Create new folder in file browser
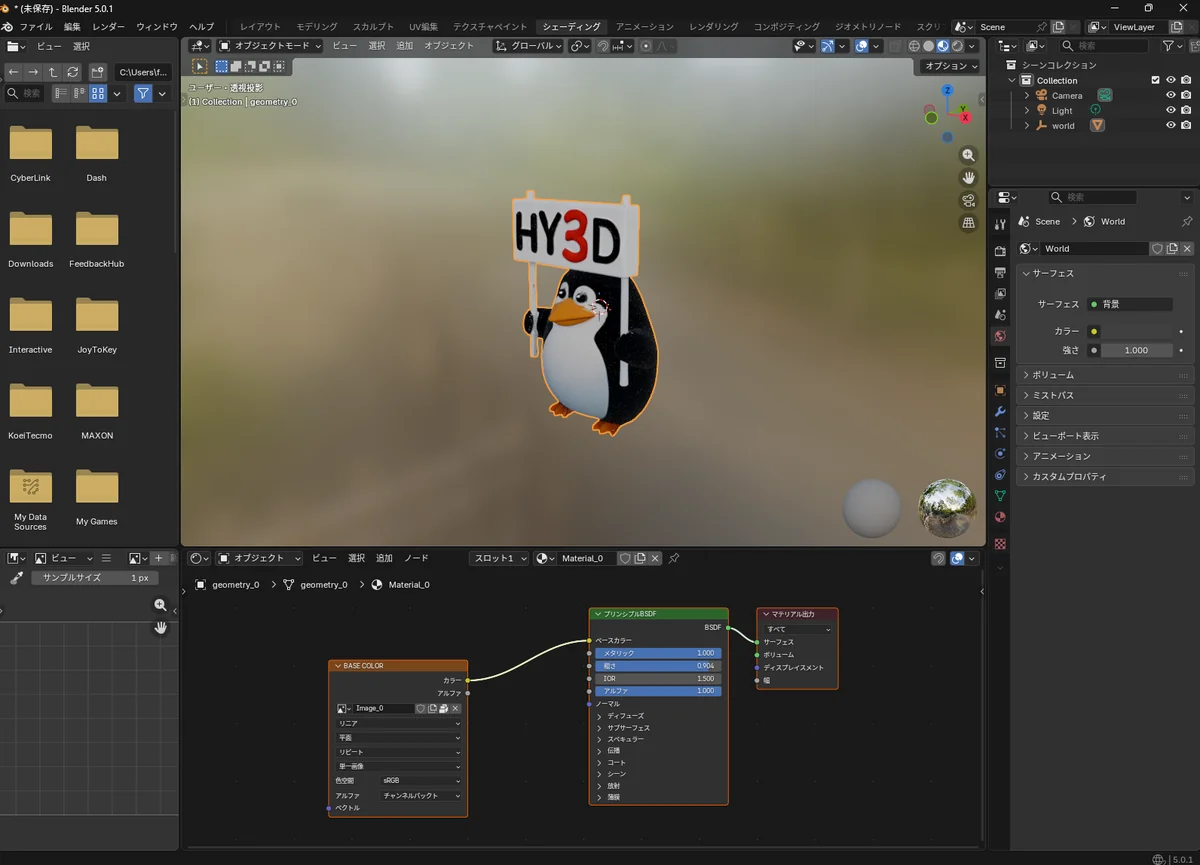Viewport: 1200px width, 865px height. tap(97, 72)
